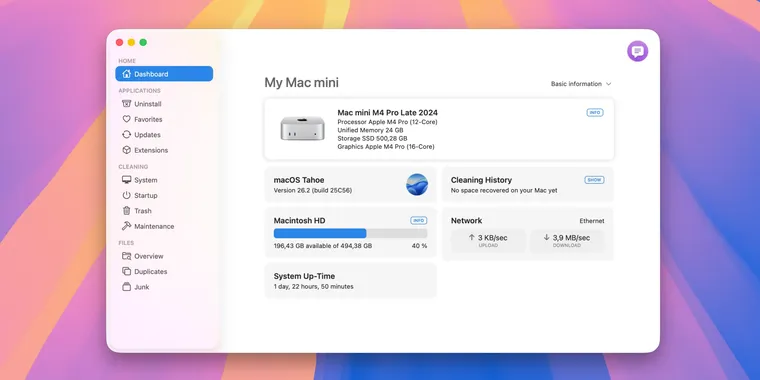Click '196,43 GB available of 494,38 GB' text

(x=323, y=246)
